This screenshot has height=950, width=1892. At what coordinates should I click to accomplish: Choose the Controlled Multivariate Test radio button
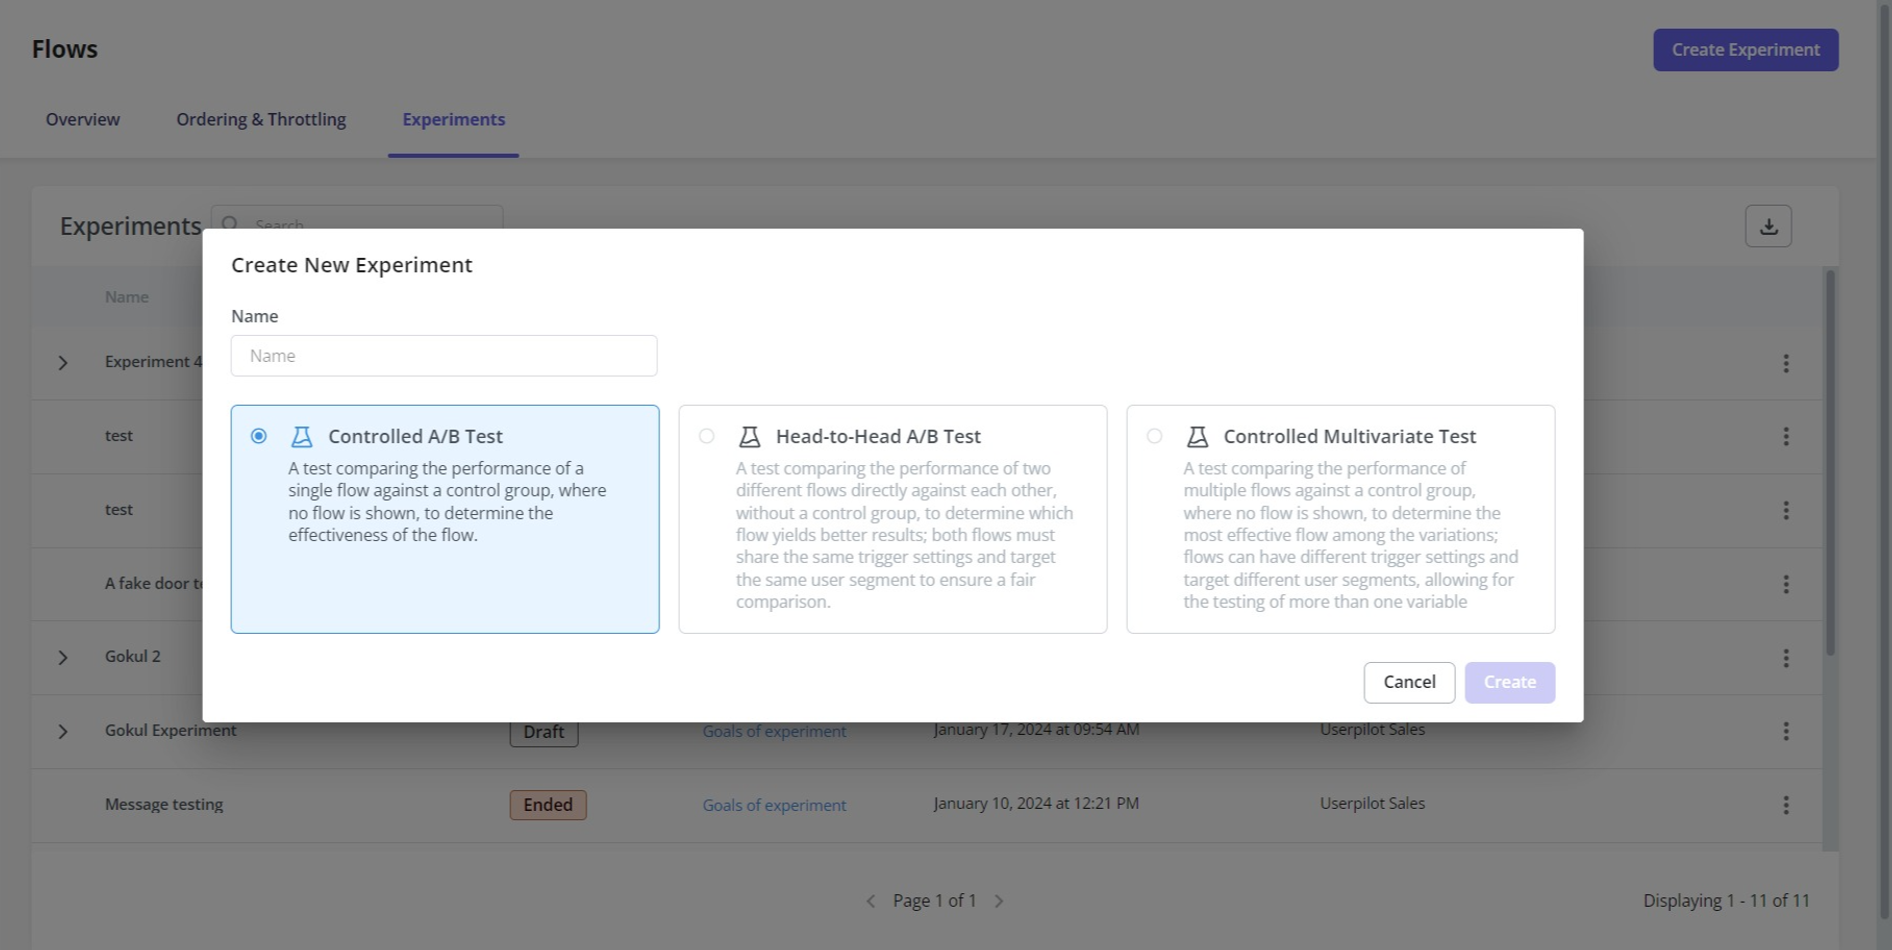(x=1154, y=436)
